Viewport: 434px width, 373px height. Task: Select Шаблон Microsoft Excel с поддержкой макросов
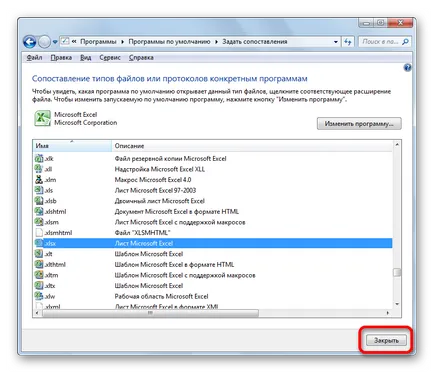[213, 275]
